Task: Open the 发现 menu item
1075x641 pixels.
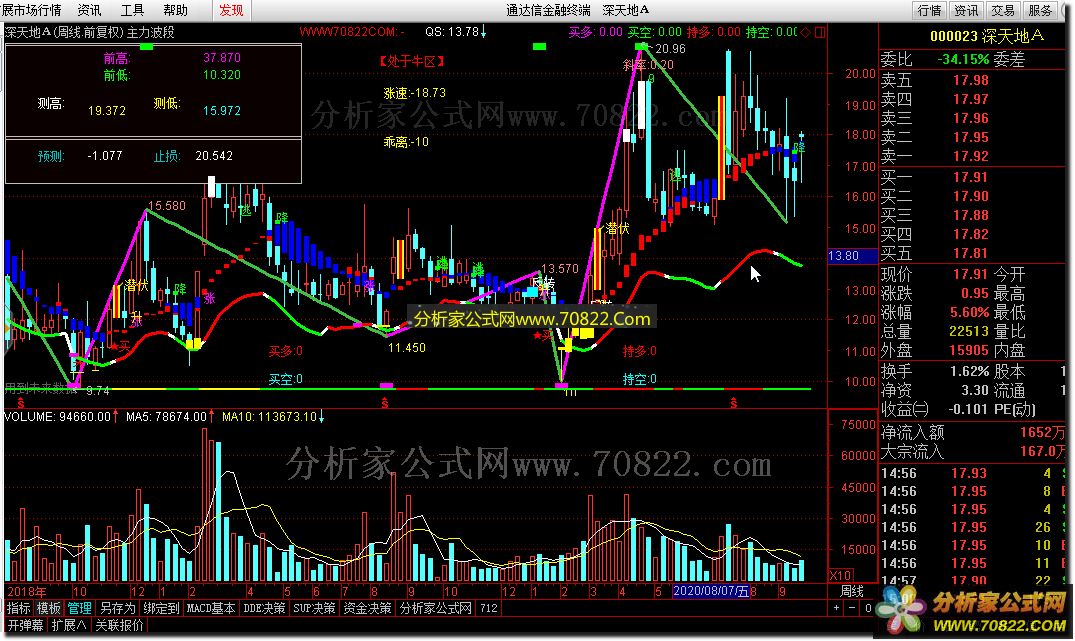Action: point(231,10)
